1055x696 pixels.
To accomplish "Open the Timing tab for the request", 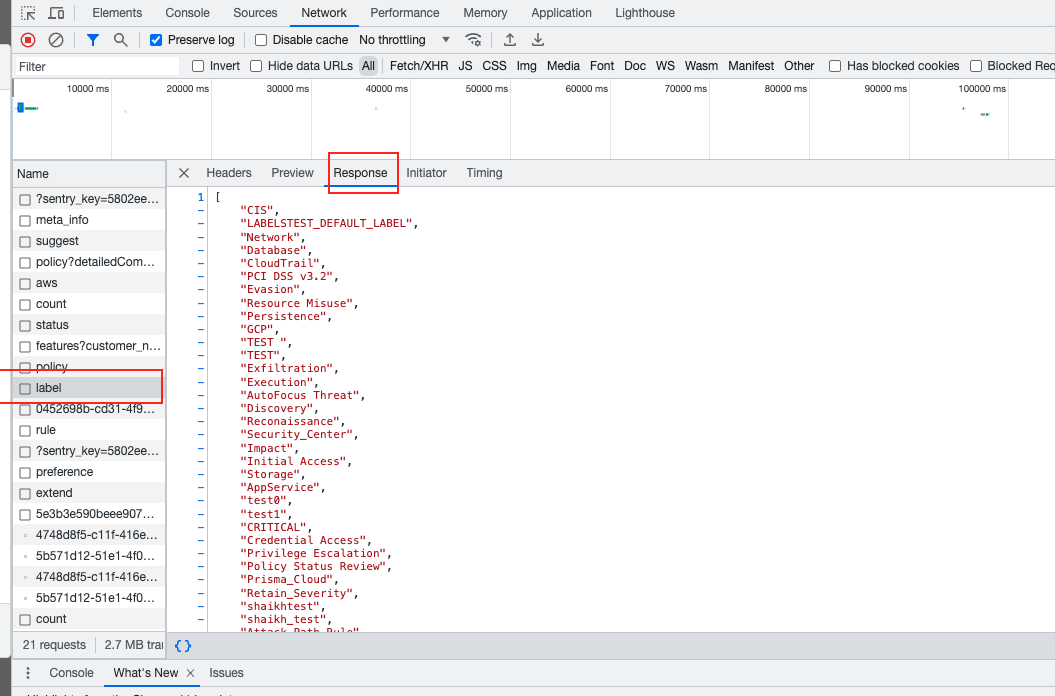I will [x=484, y=173].
